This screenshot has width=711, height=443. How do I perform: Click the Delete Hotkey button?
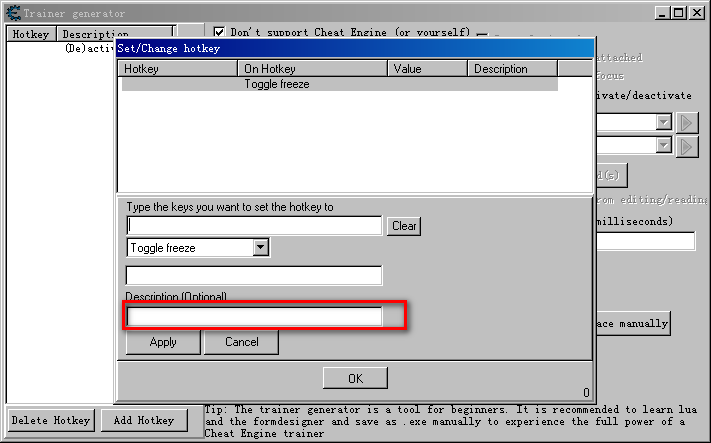pyautogui.click(x=51, y=420)
